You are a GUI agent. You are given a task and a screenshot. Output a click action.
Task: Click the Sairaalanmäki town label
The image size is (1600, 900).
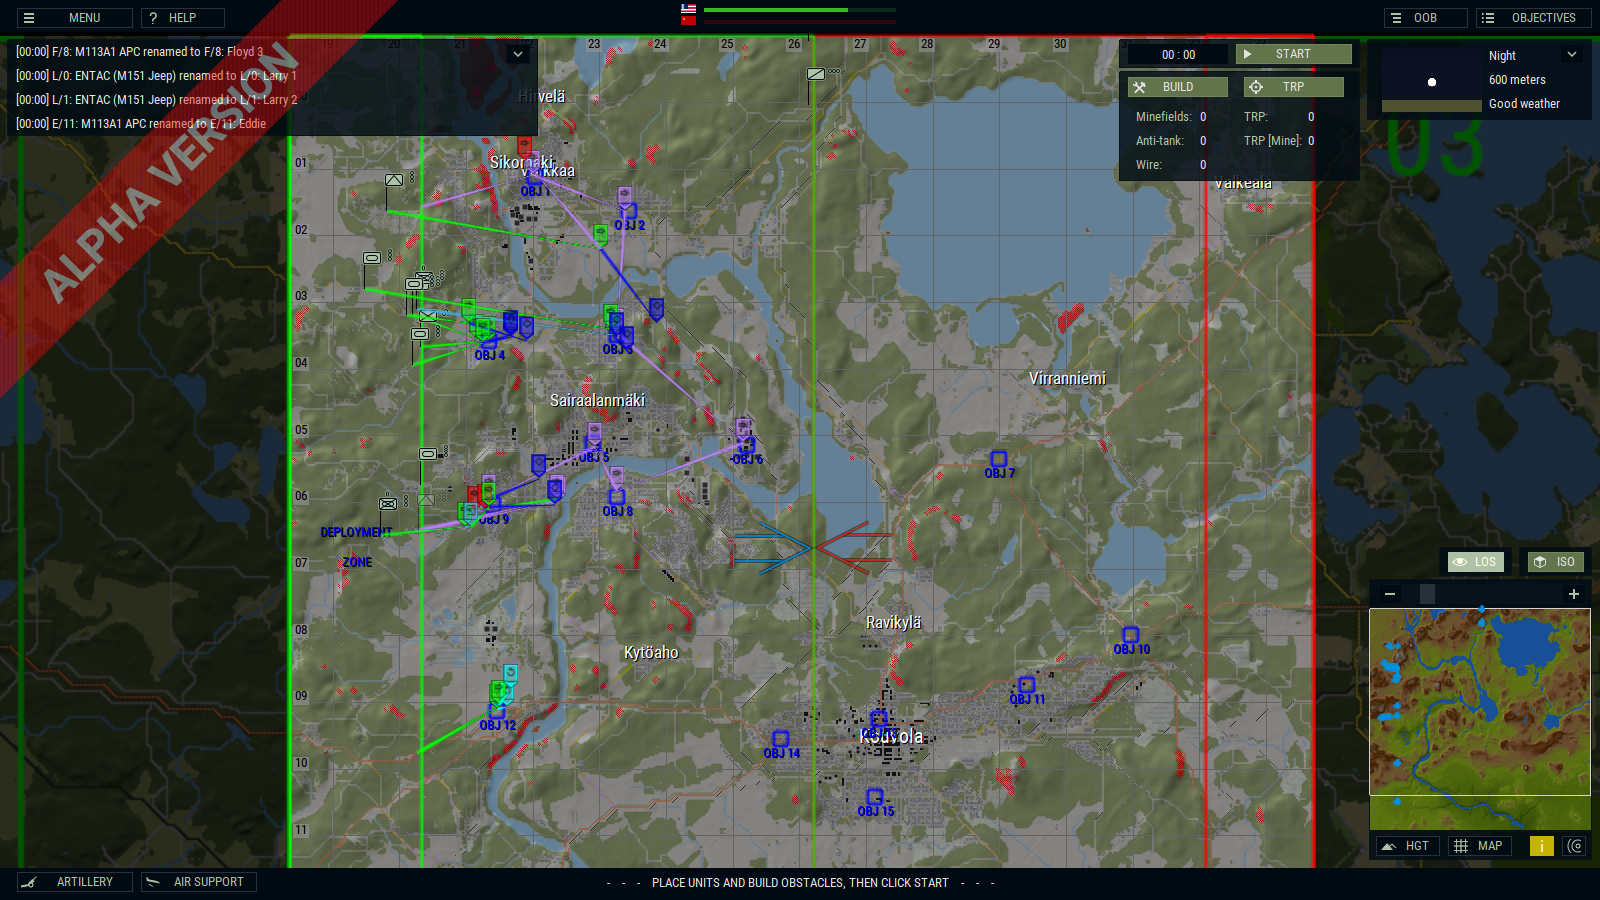tap(598, 401)
